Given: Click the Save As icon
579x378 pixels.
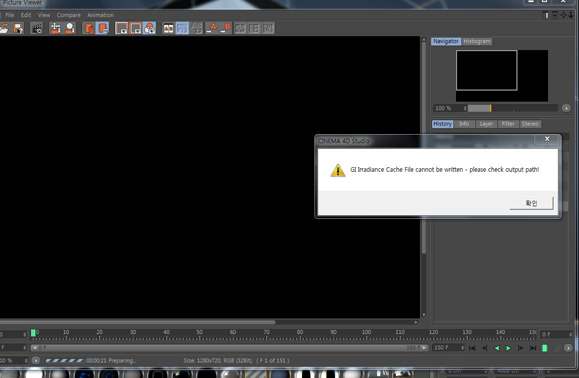Looking at the screenshot, I should pyautogui.click(x=18, y=28).
